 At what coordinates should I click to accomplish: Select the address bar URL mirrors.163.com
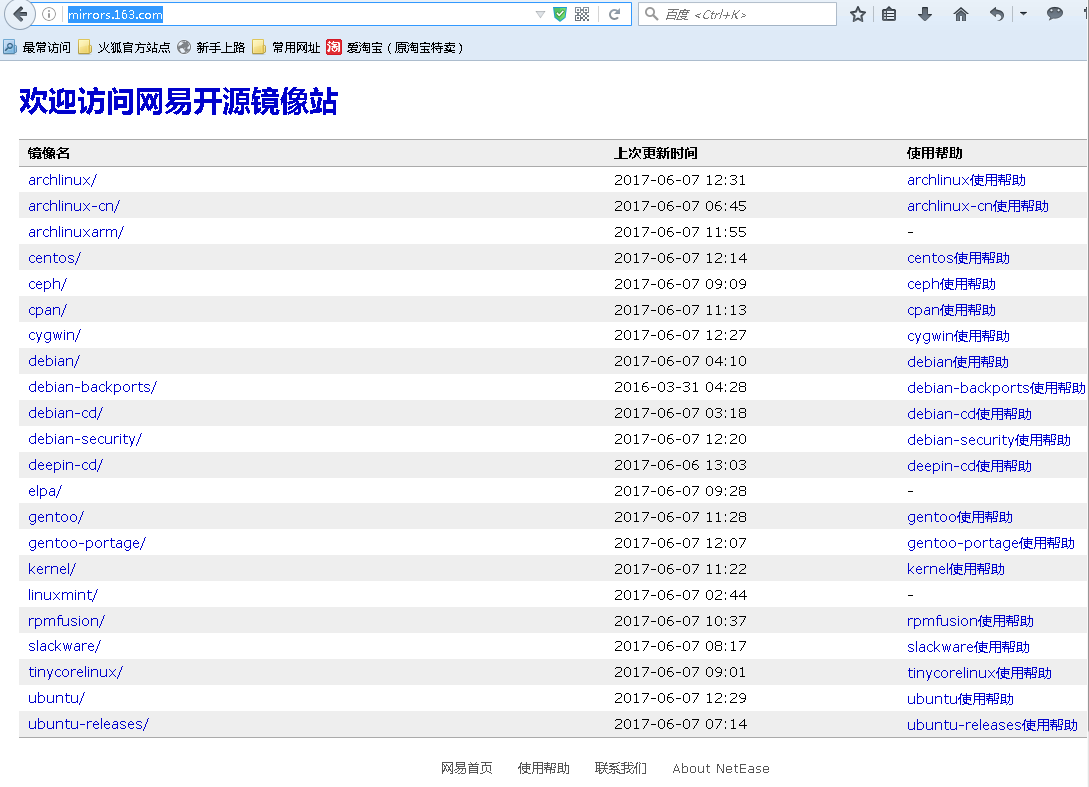click(x=115, y=15)
